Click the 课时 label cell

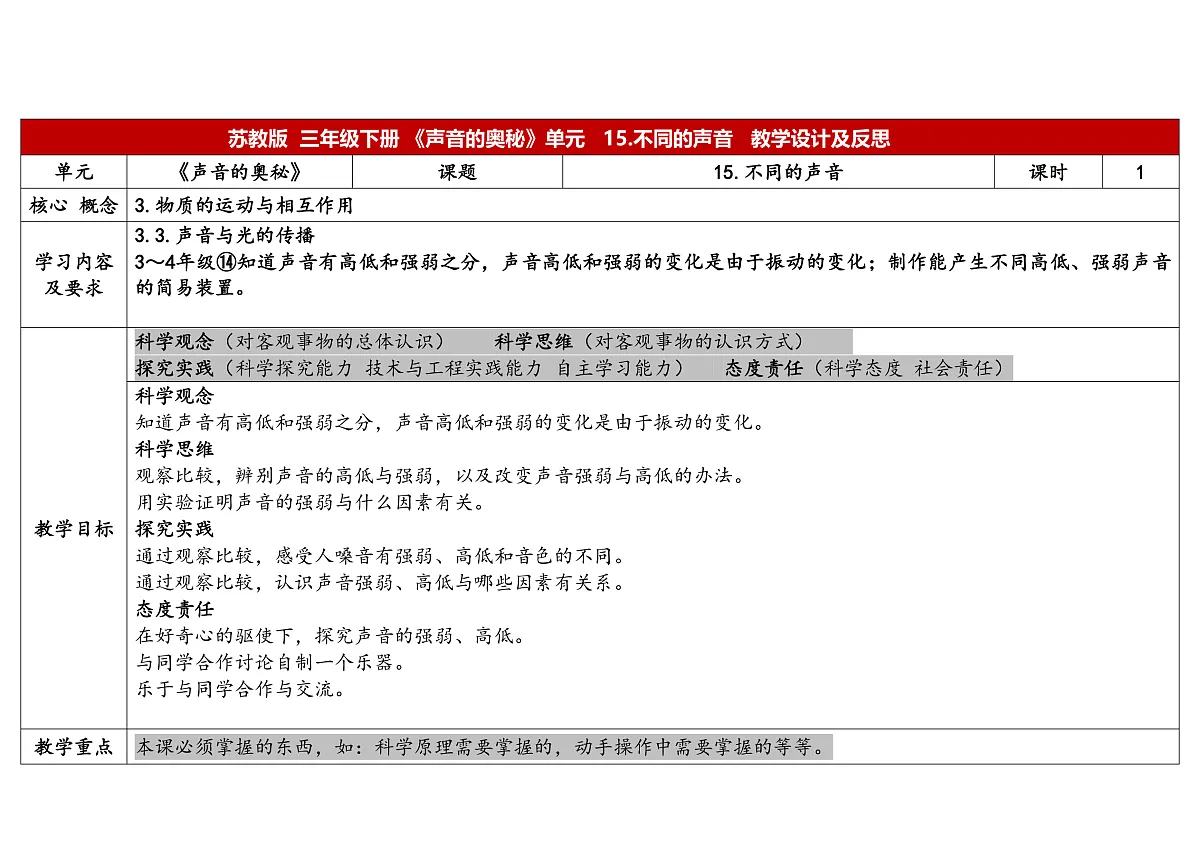(x=1046, y=171)
